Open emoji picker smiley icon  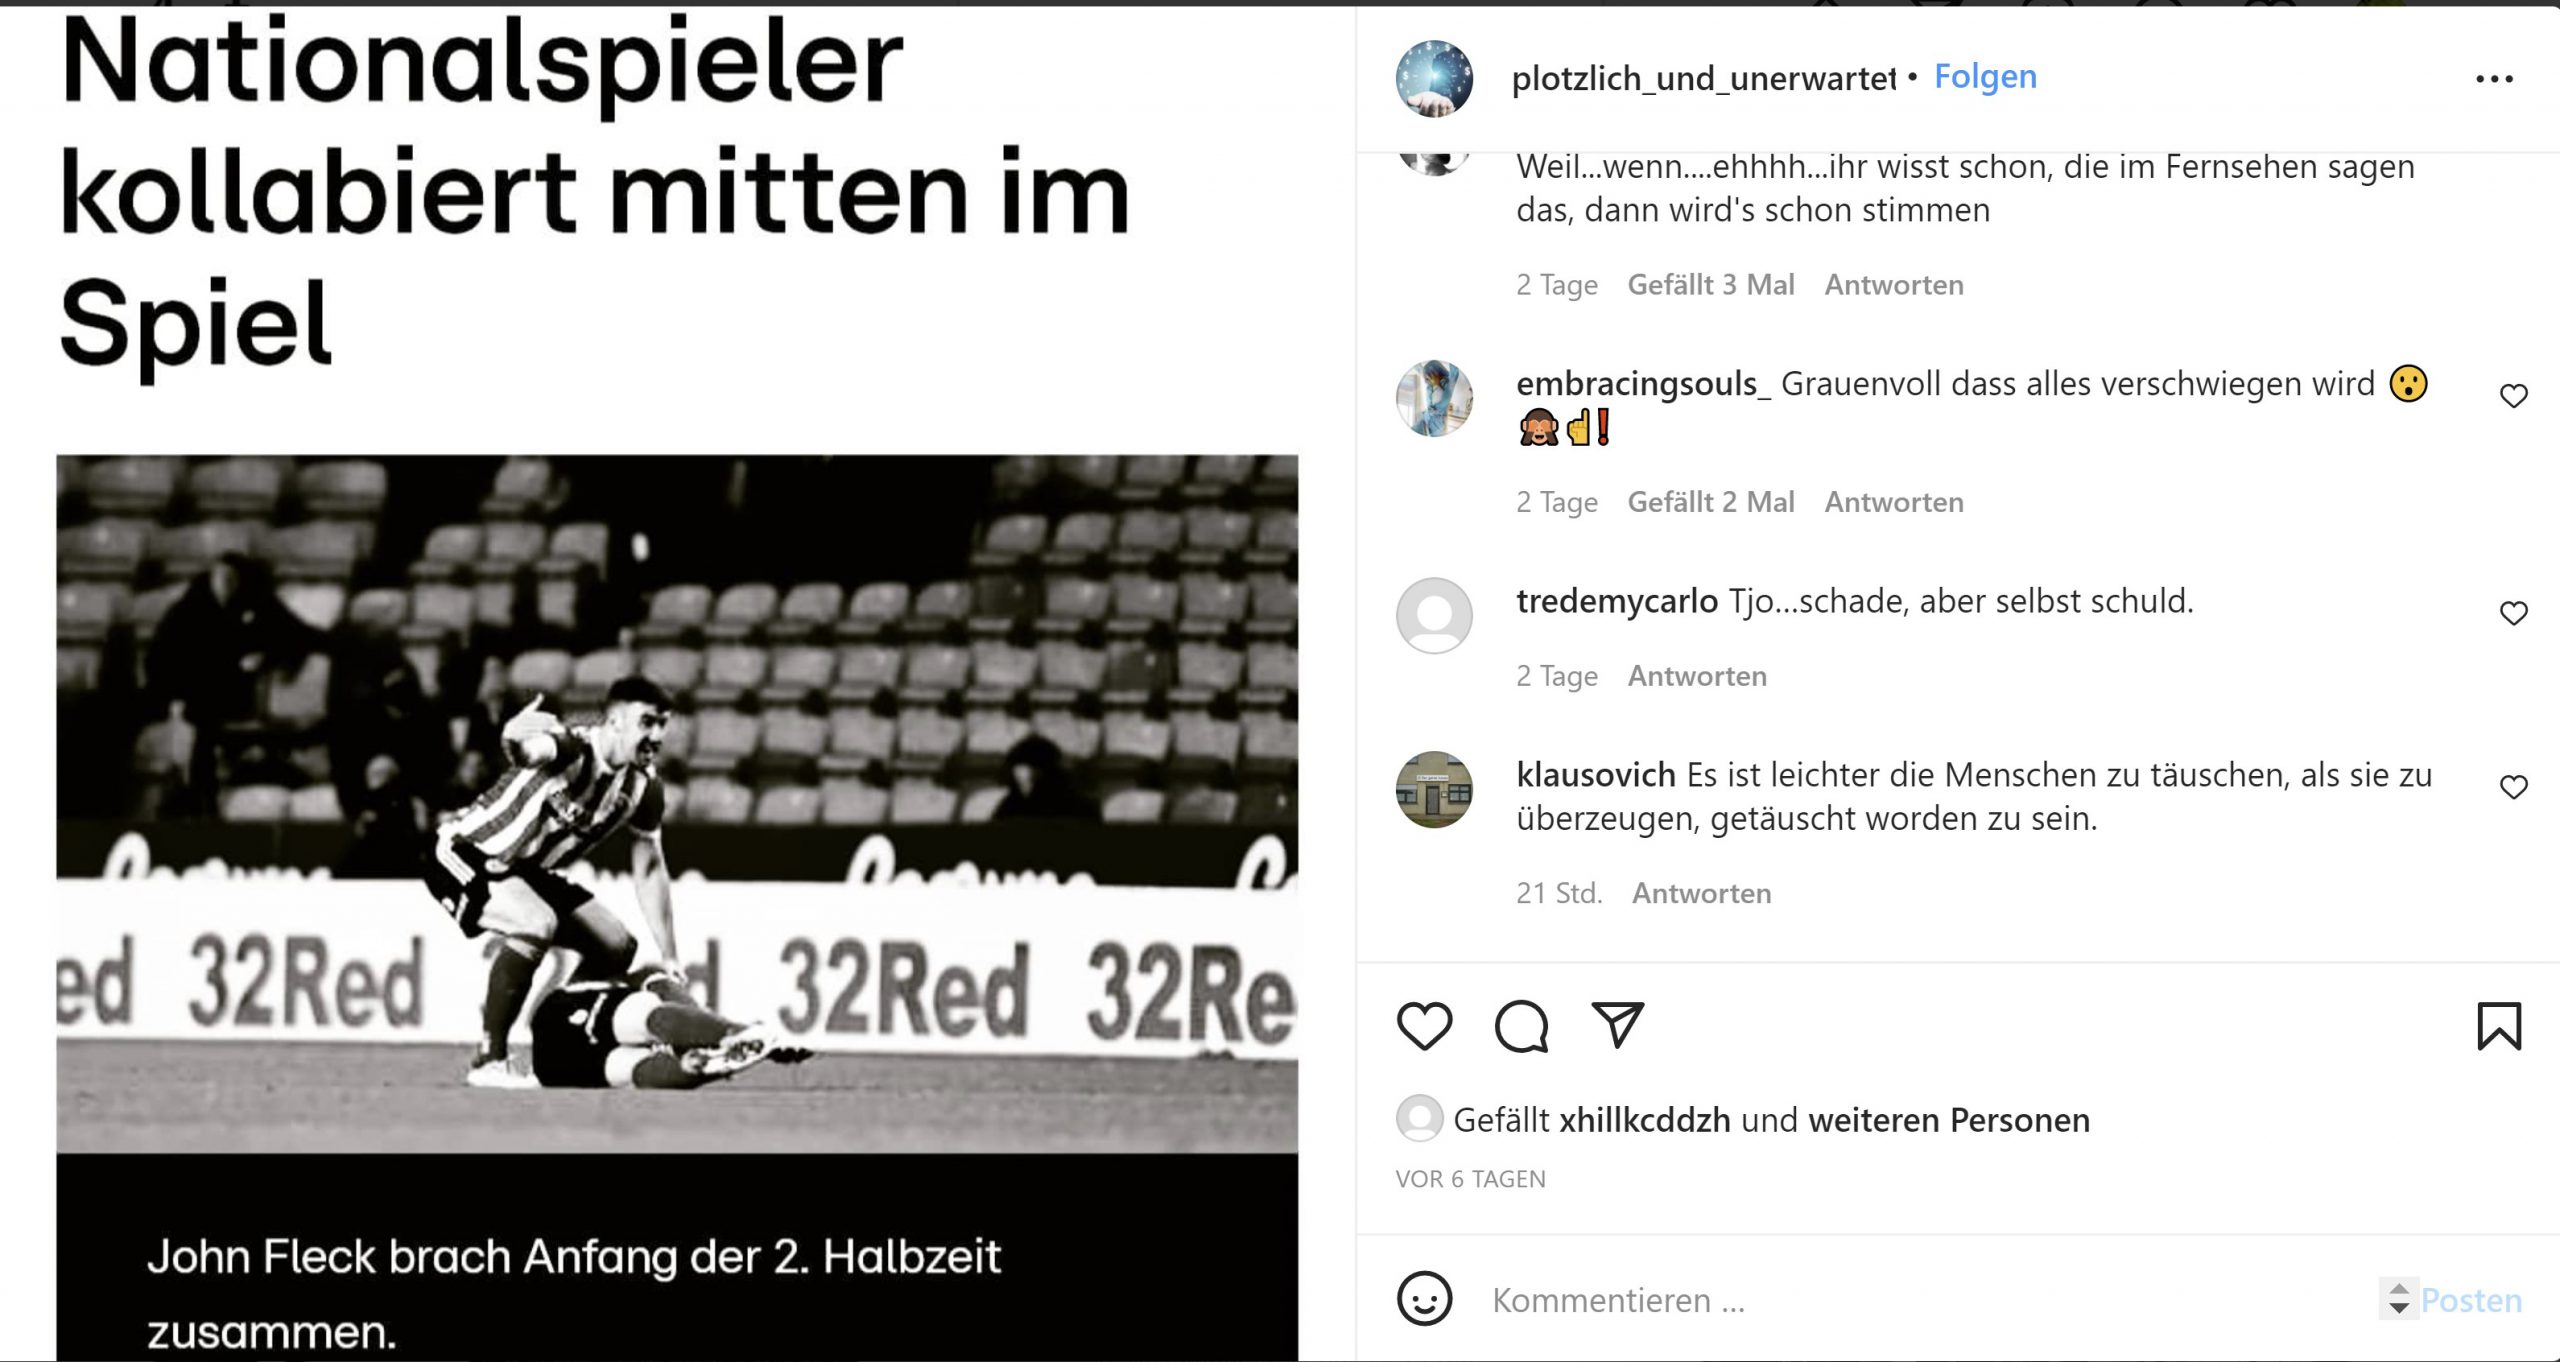pos(1424,1299)
